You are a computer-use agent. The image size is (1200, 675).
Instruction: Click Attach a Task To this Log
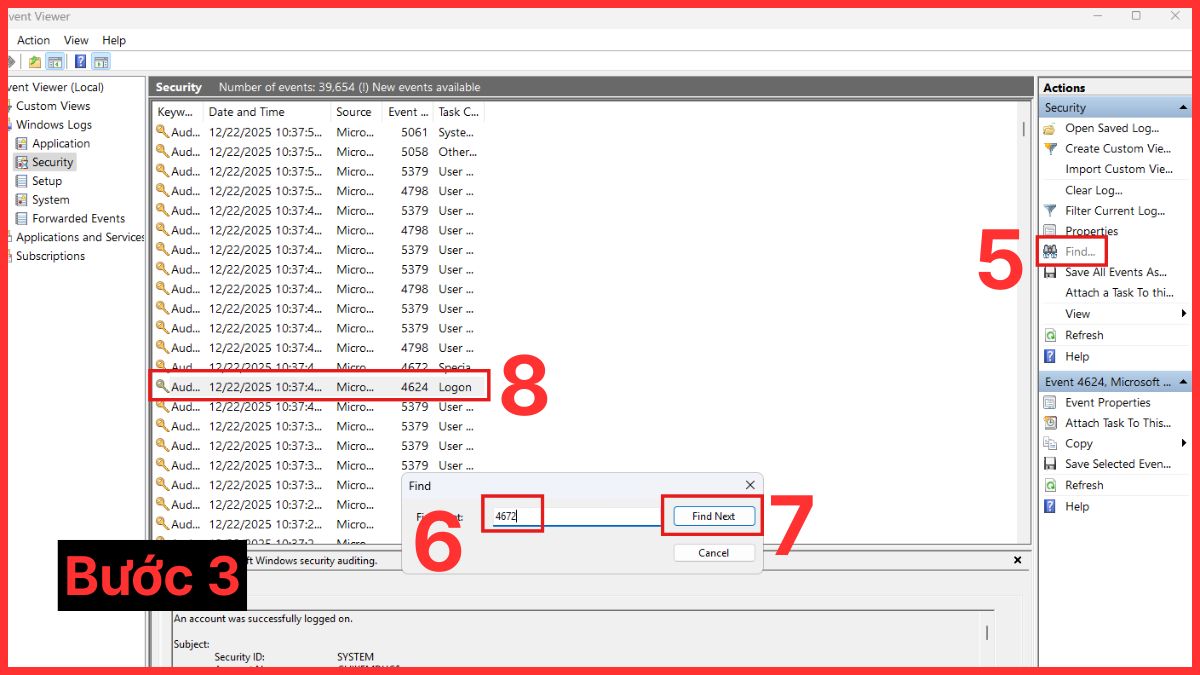point(1119,293)
